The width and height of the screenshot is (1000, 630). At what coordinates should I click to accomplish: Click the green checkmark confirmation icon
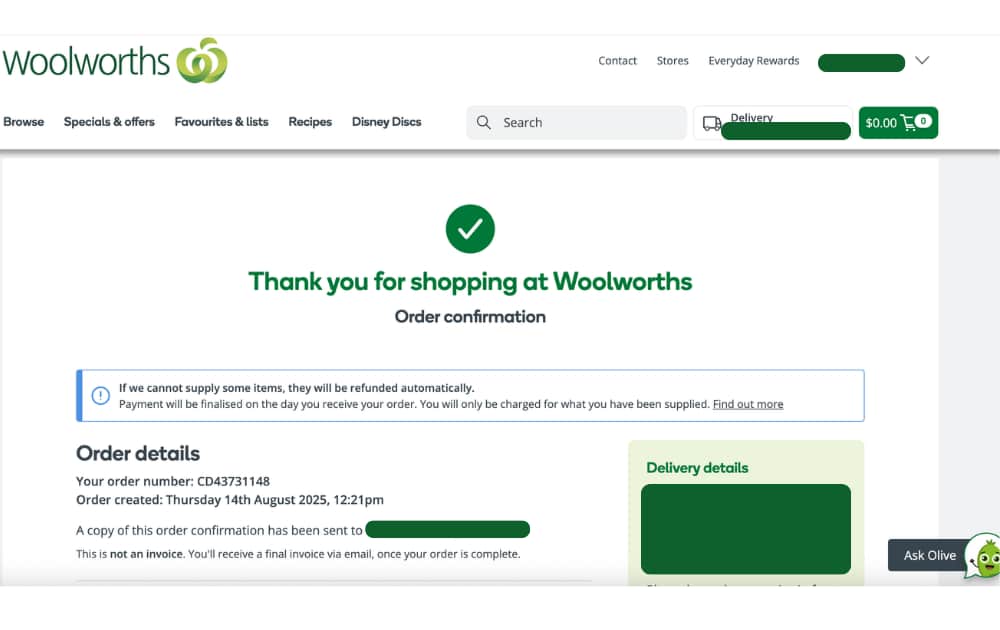click(x=470, y=228)
